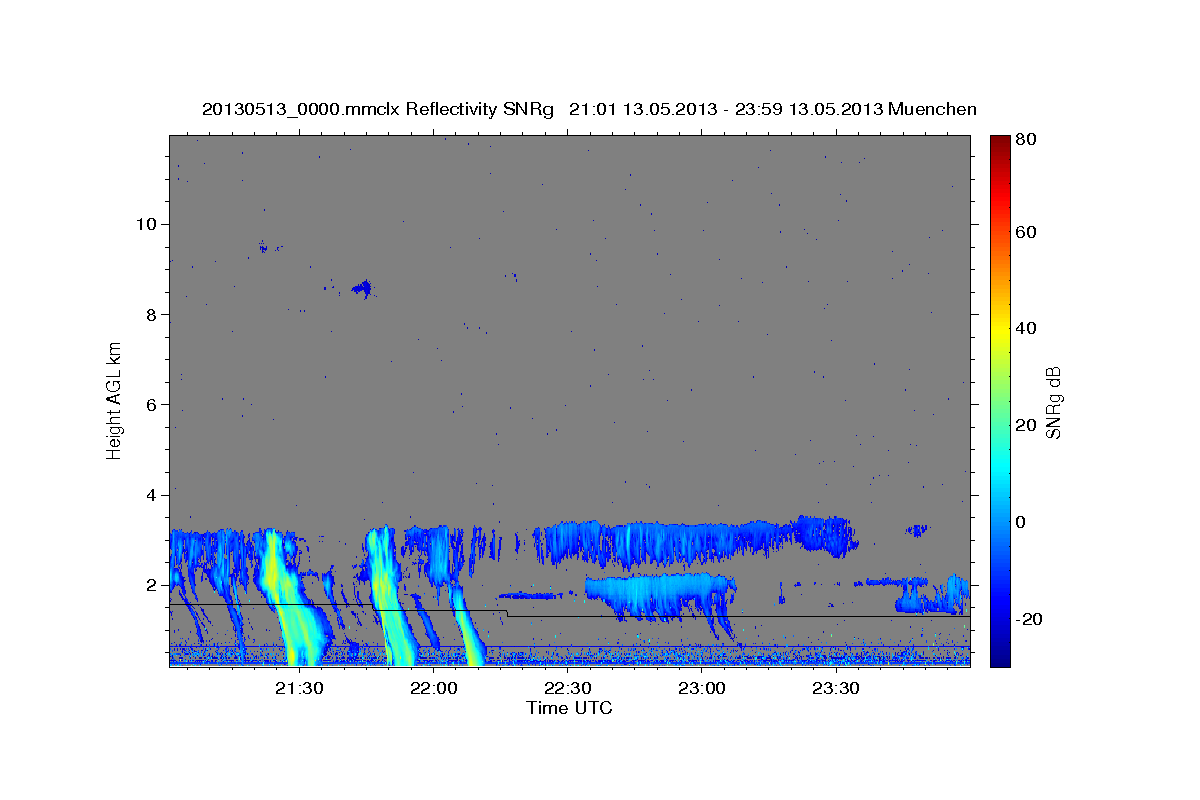The image size is (1200, 800).
Task: Click the height tick label 2
Action: click(150, 585)
